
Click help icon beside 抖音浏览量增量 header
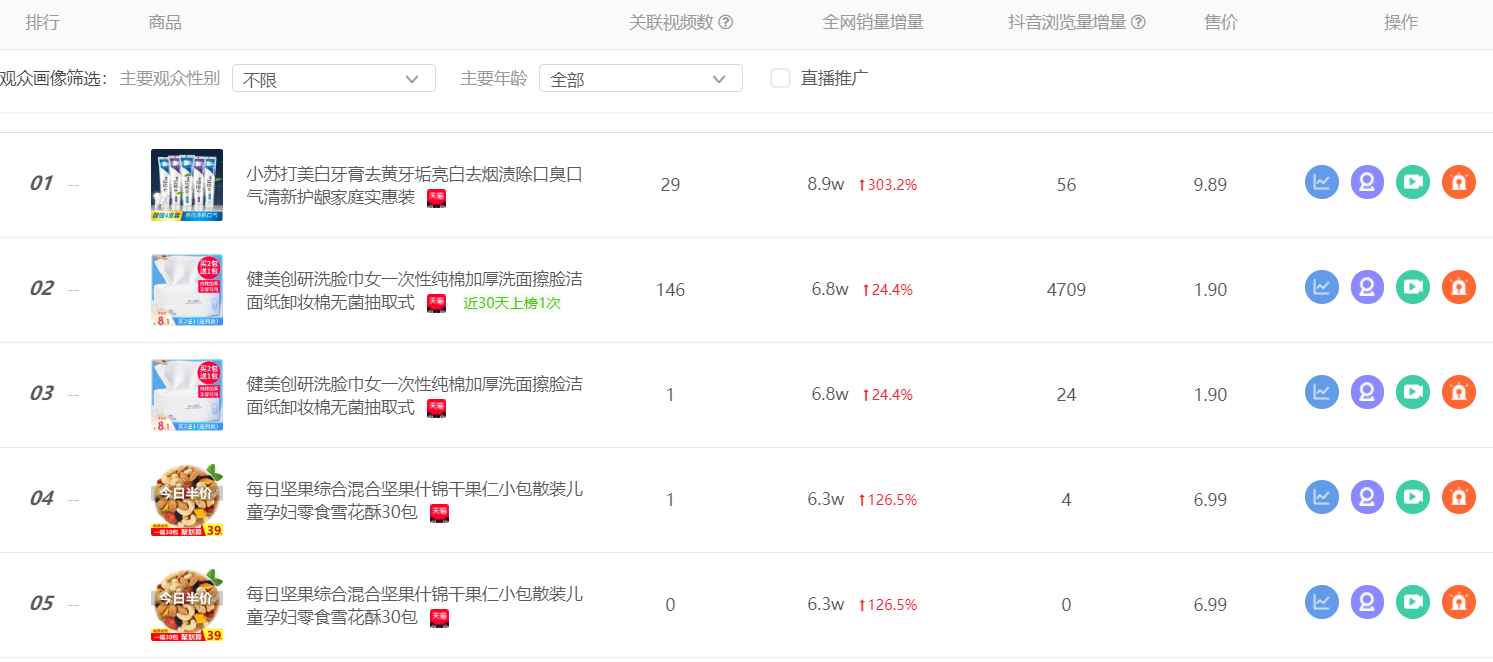(x=1138, y=23)
